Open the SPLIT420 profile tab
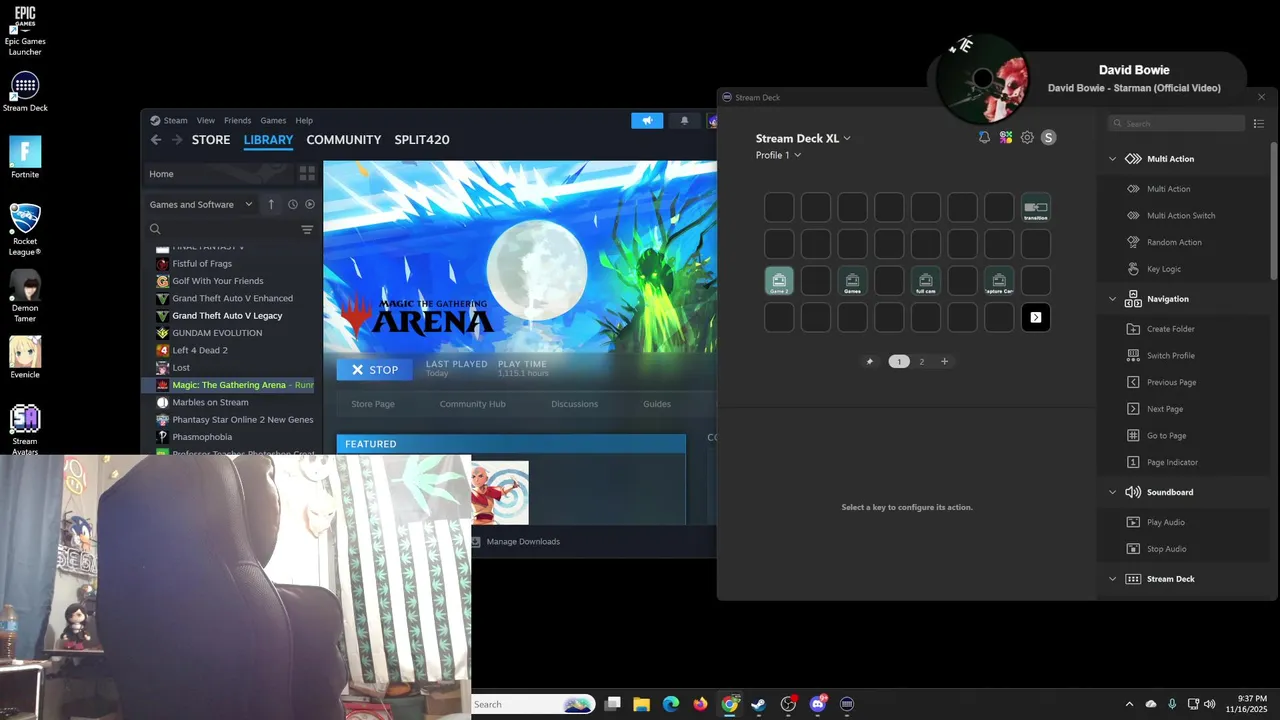Image resolution: width=1280 pixels, height=720 pixels. pyautogui.click(x=422, y=140)
